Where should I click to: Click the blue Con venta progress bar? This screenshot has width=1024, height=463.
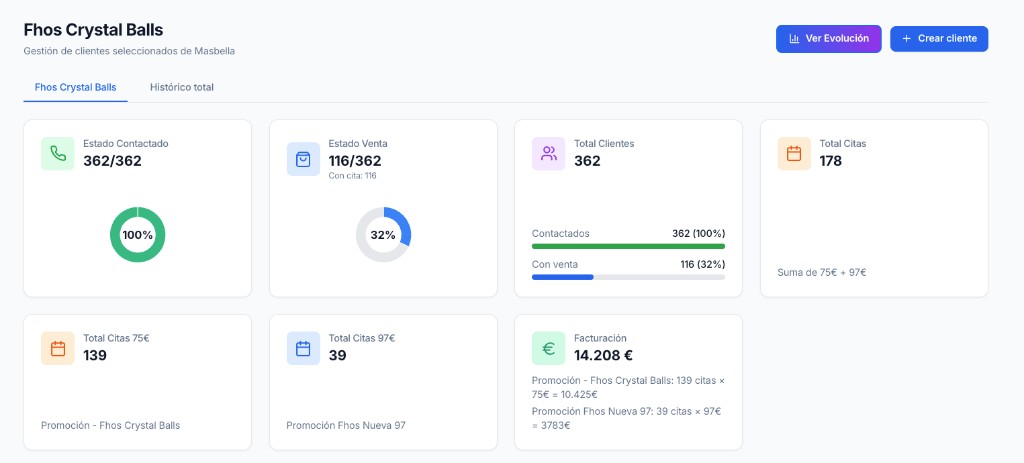pos(562,277)
